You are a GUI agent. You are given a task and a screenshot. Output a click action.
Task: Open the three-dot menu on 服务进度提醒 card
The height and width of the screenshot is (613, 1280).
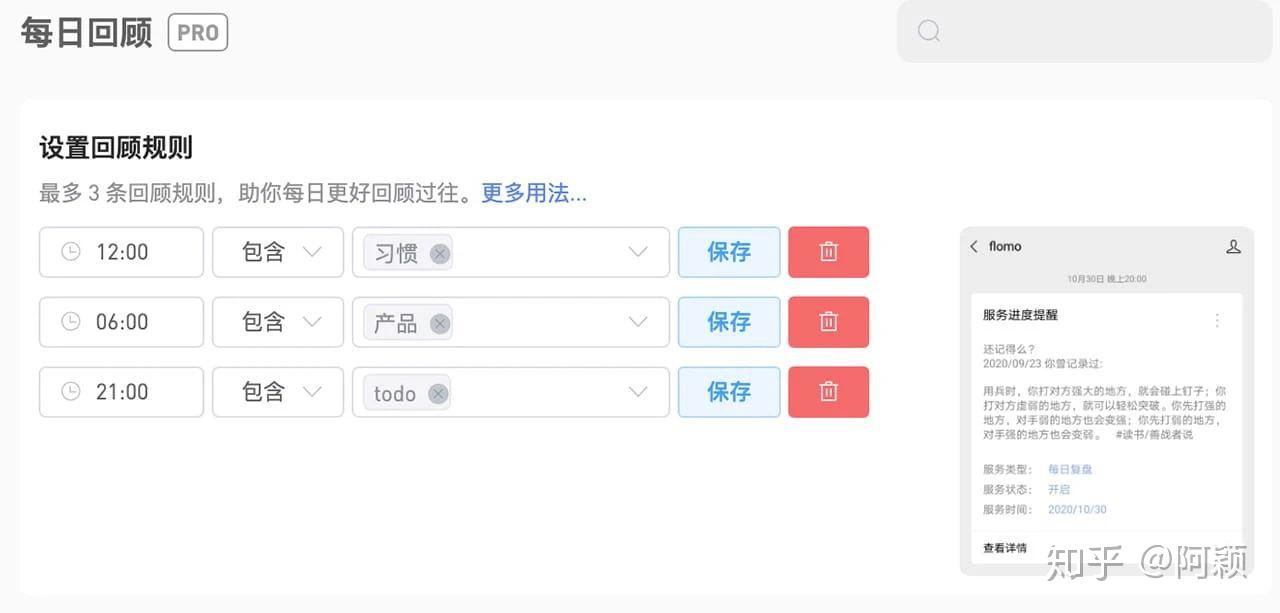pos(1217,320)
